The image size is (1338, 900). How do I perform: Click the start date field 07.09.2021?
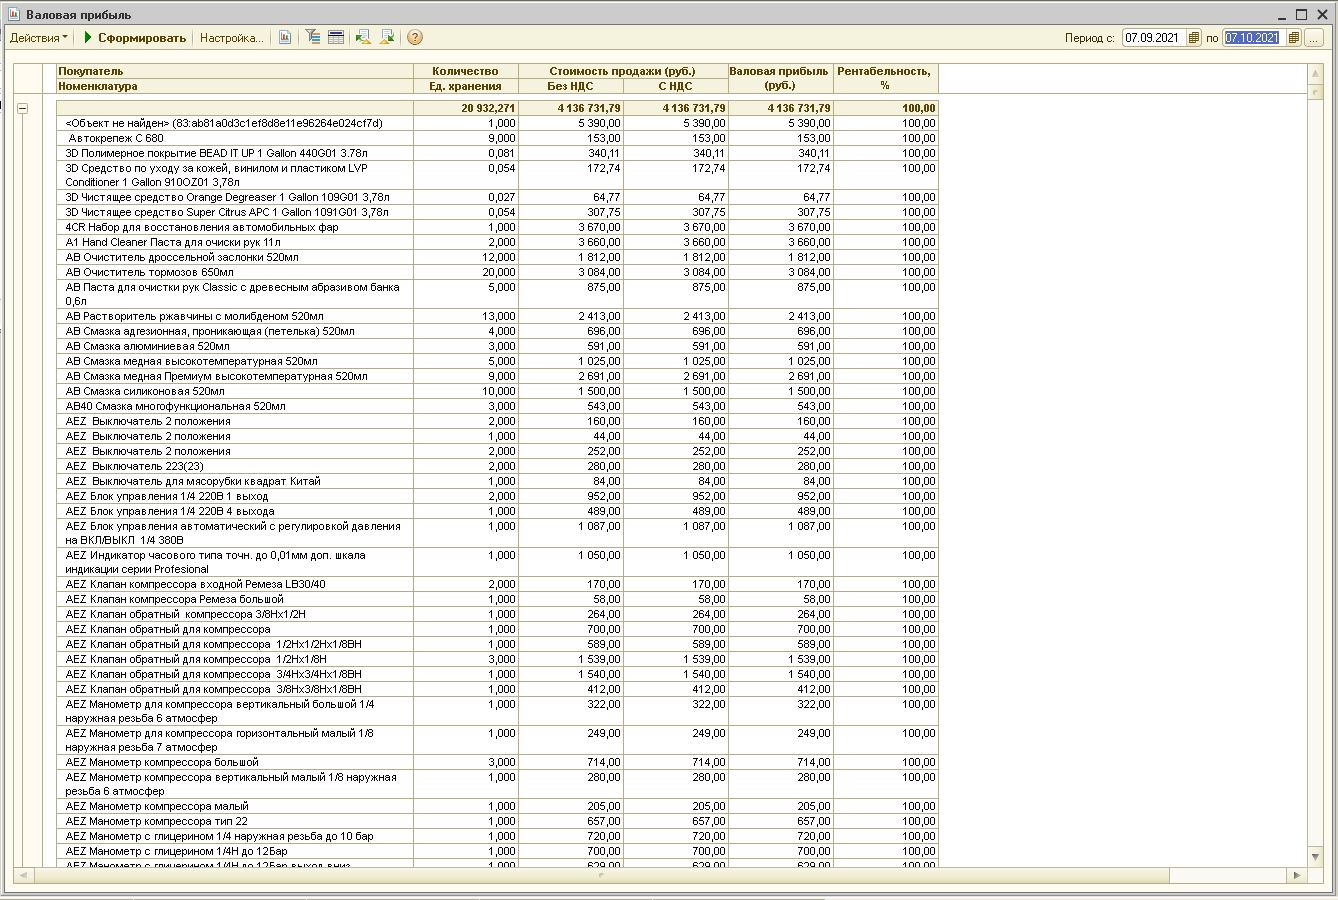(1152, 38)
